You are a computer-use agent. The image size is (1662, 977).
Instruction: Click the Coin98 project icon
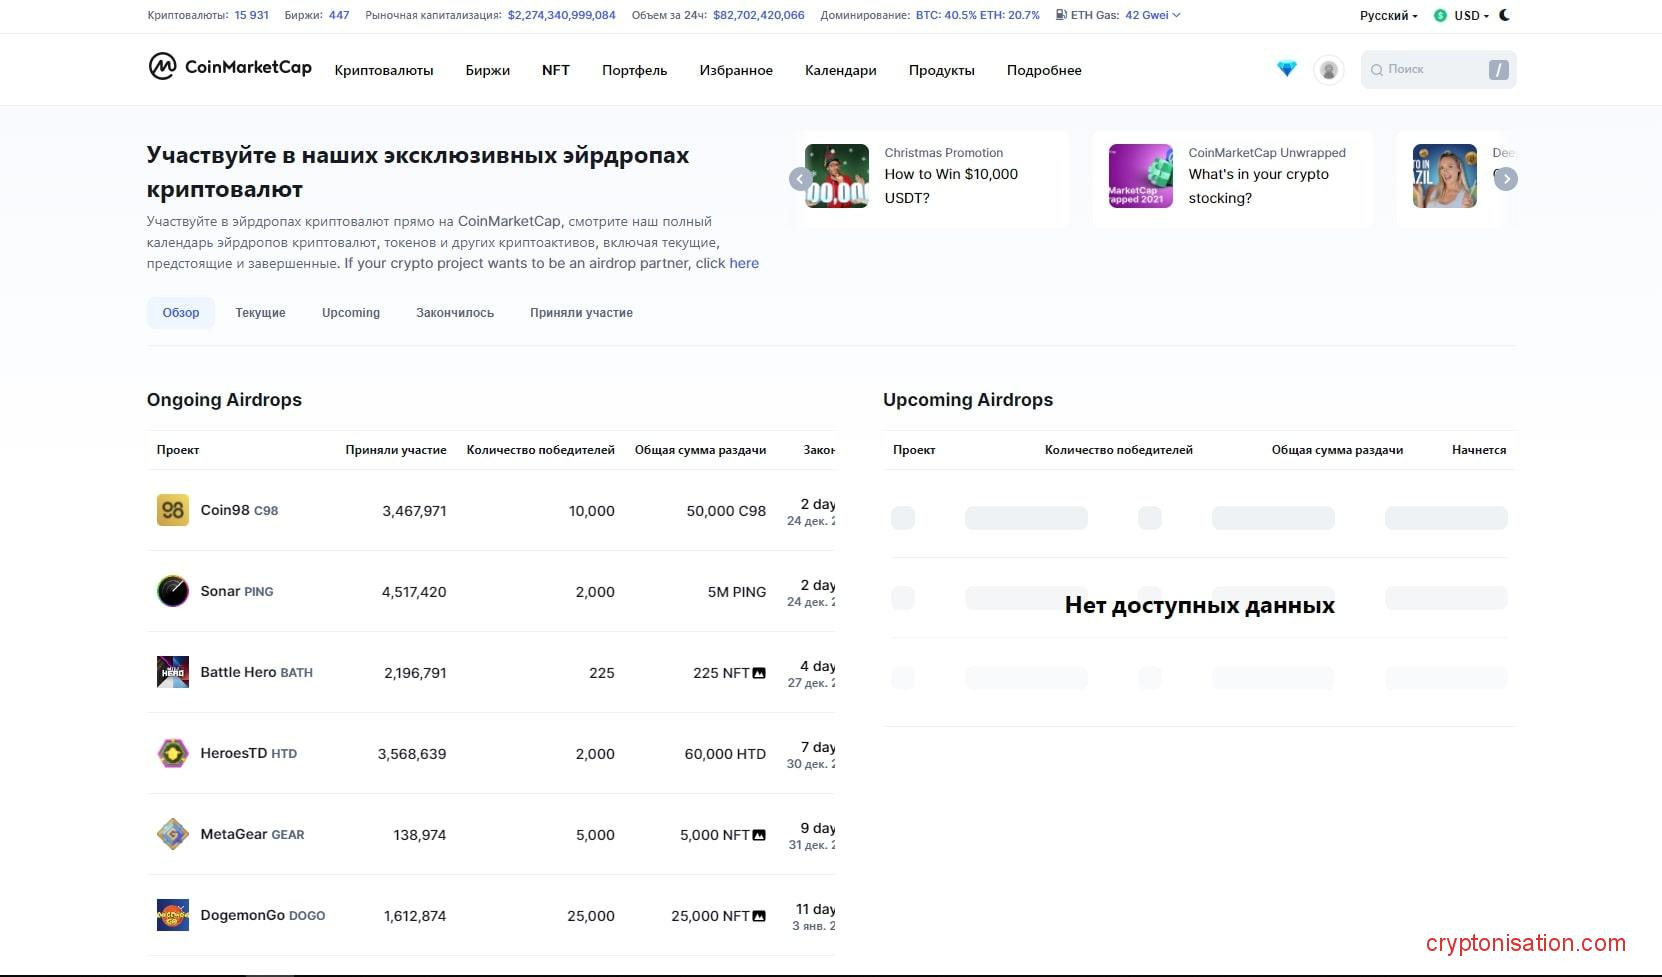173,510
